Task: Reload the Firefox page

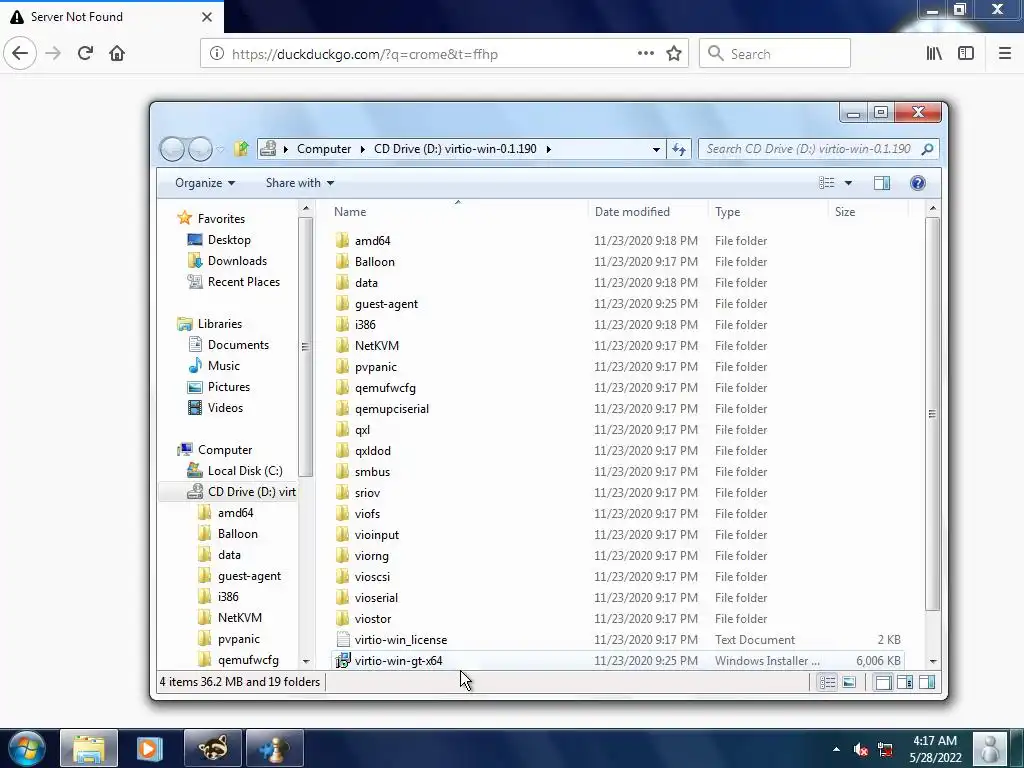Action: (x=85, y=54)
